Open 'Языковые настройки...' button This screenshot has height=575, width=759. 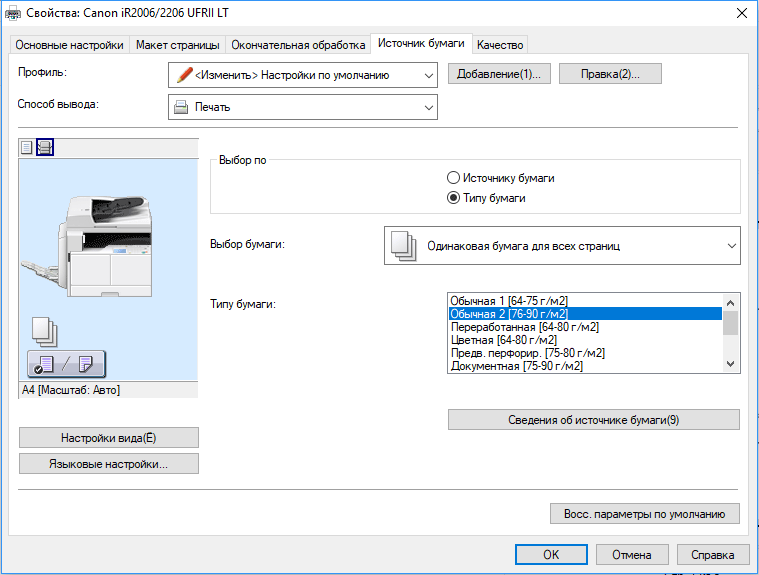(109, 464)
